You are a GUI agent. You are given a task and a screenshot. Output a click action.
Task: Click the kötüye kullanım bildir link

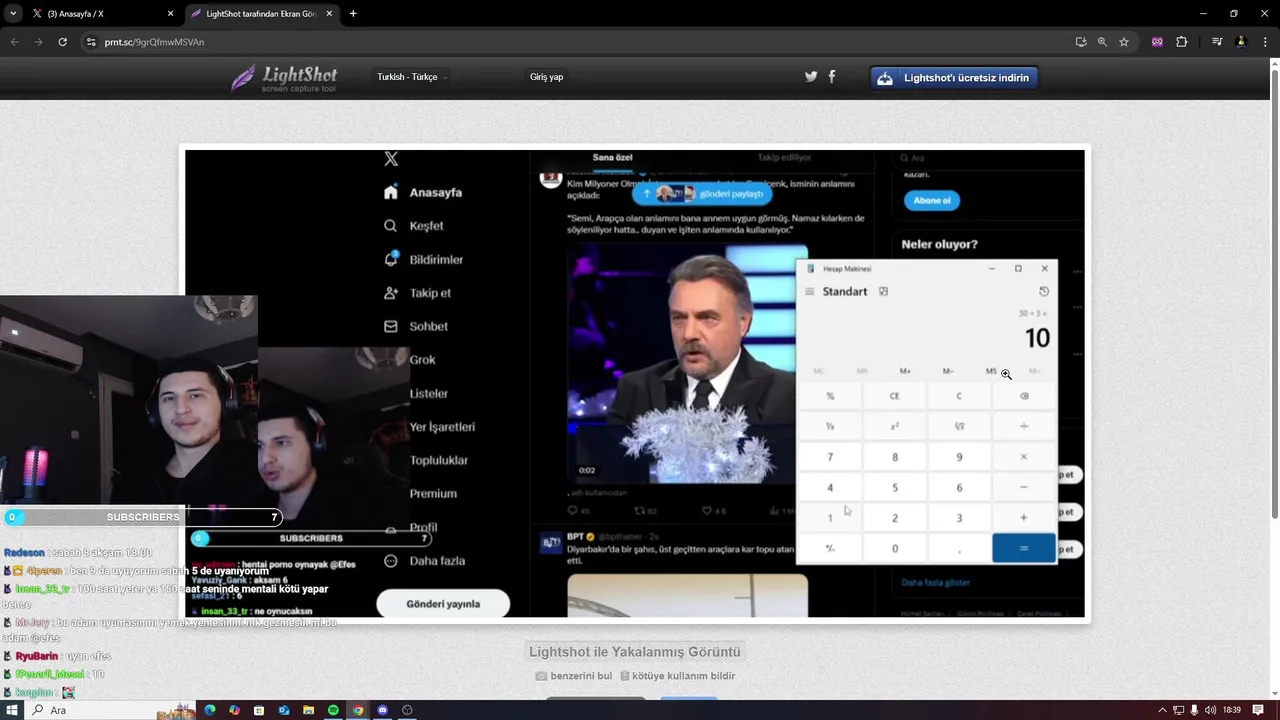(677, 676)
